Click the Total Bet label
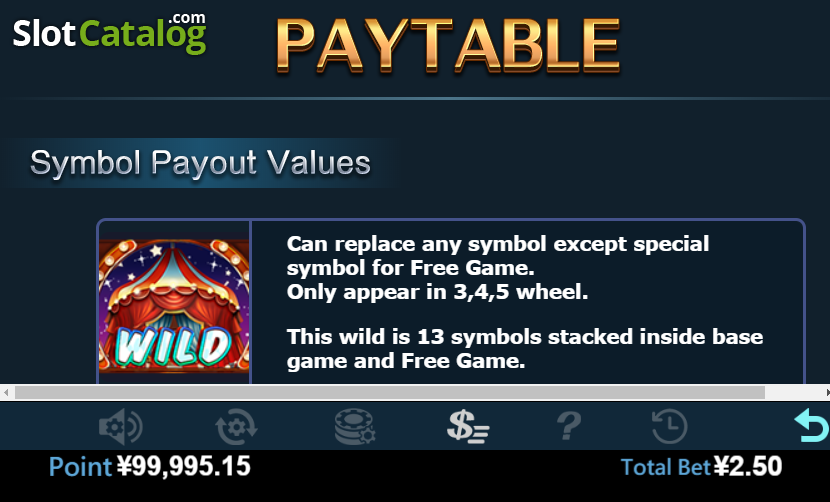Screen dimensions: 830x502 [665, 468]
